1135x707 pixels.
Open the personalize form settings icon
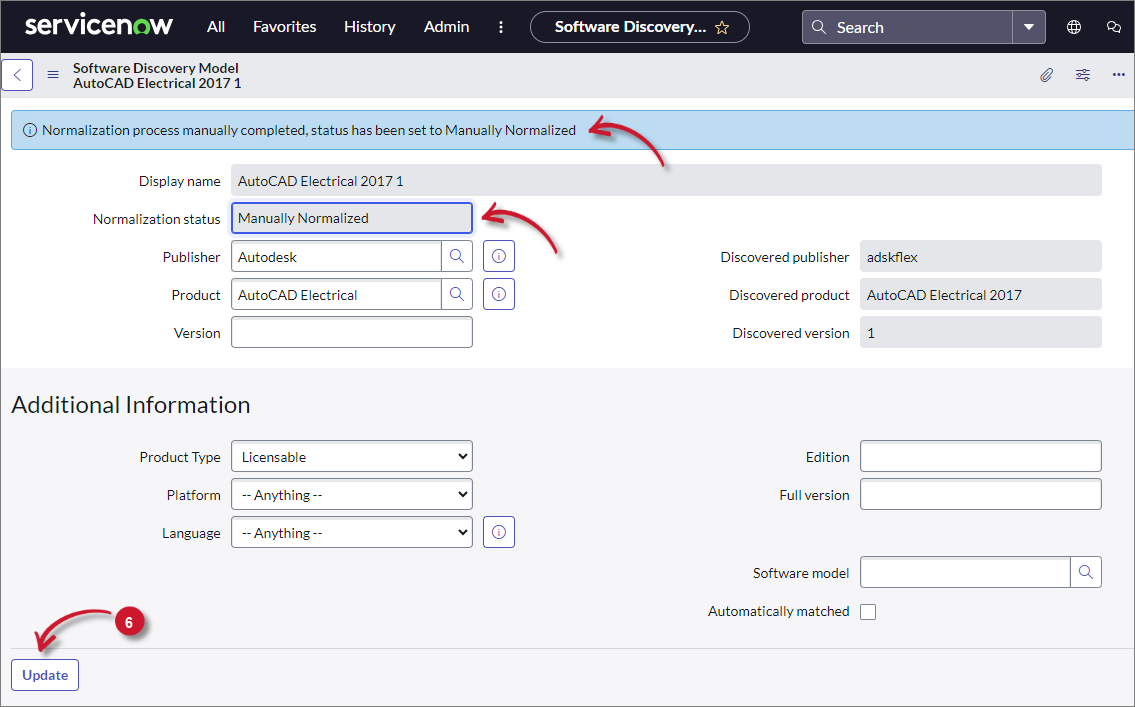[x=1082, y=75]
